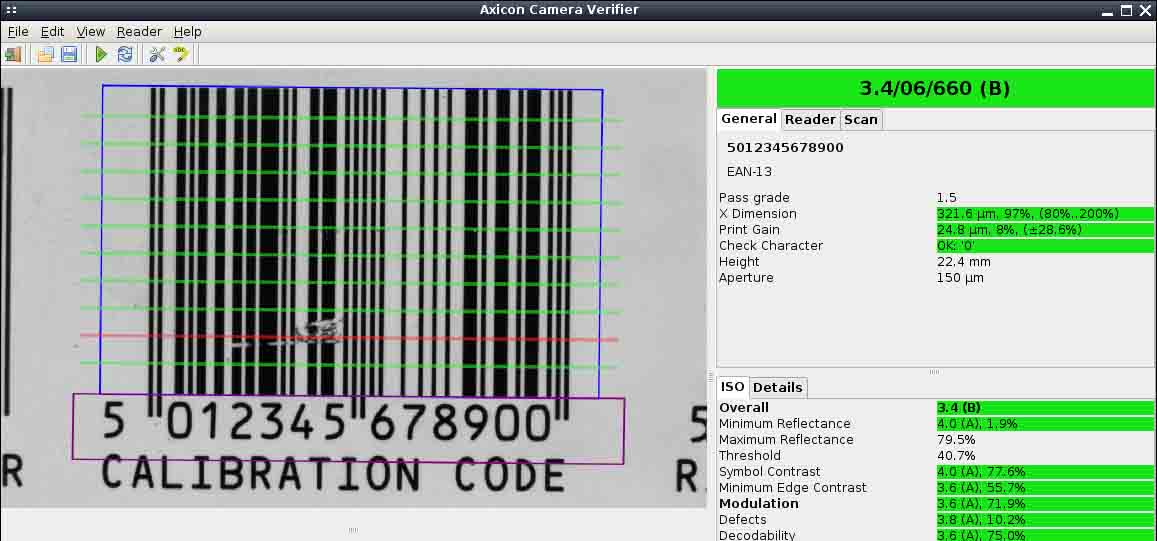Click the Symbol Contrast row label

(759, 472)
